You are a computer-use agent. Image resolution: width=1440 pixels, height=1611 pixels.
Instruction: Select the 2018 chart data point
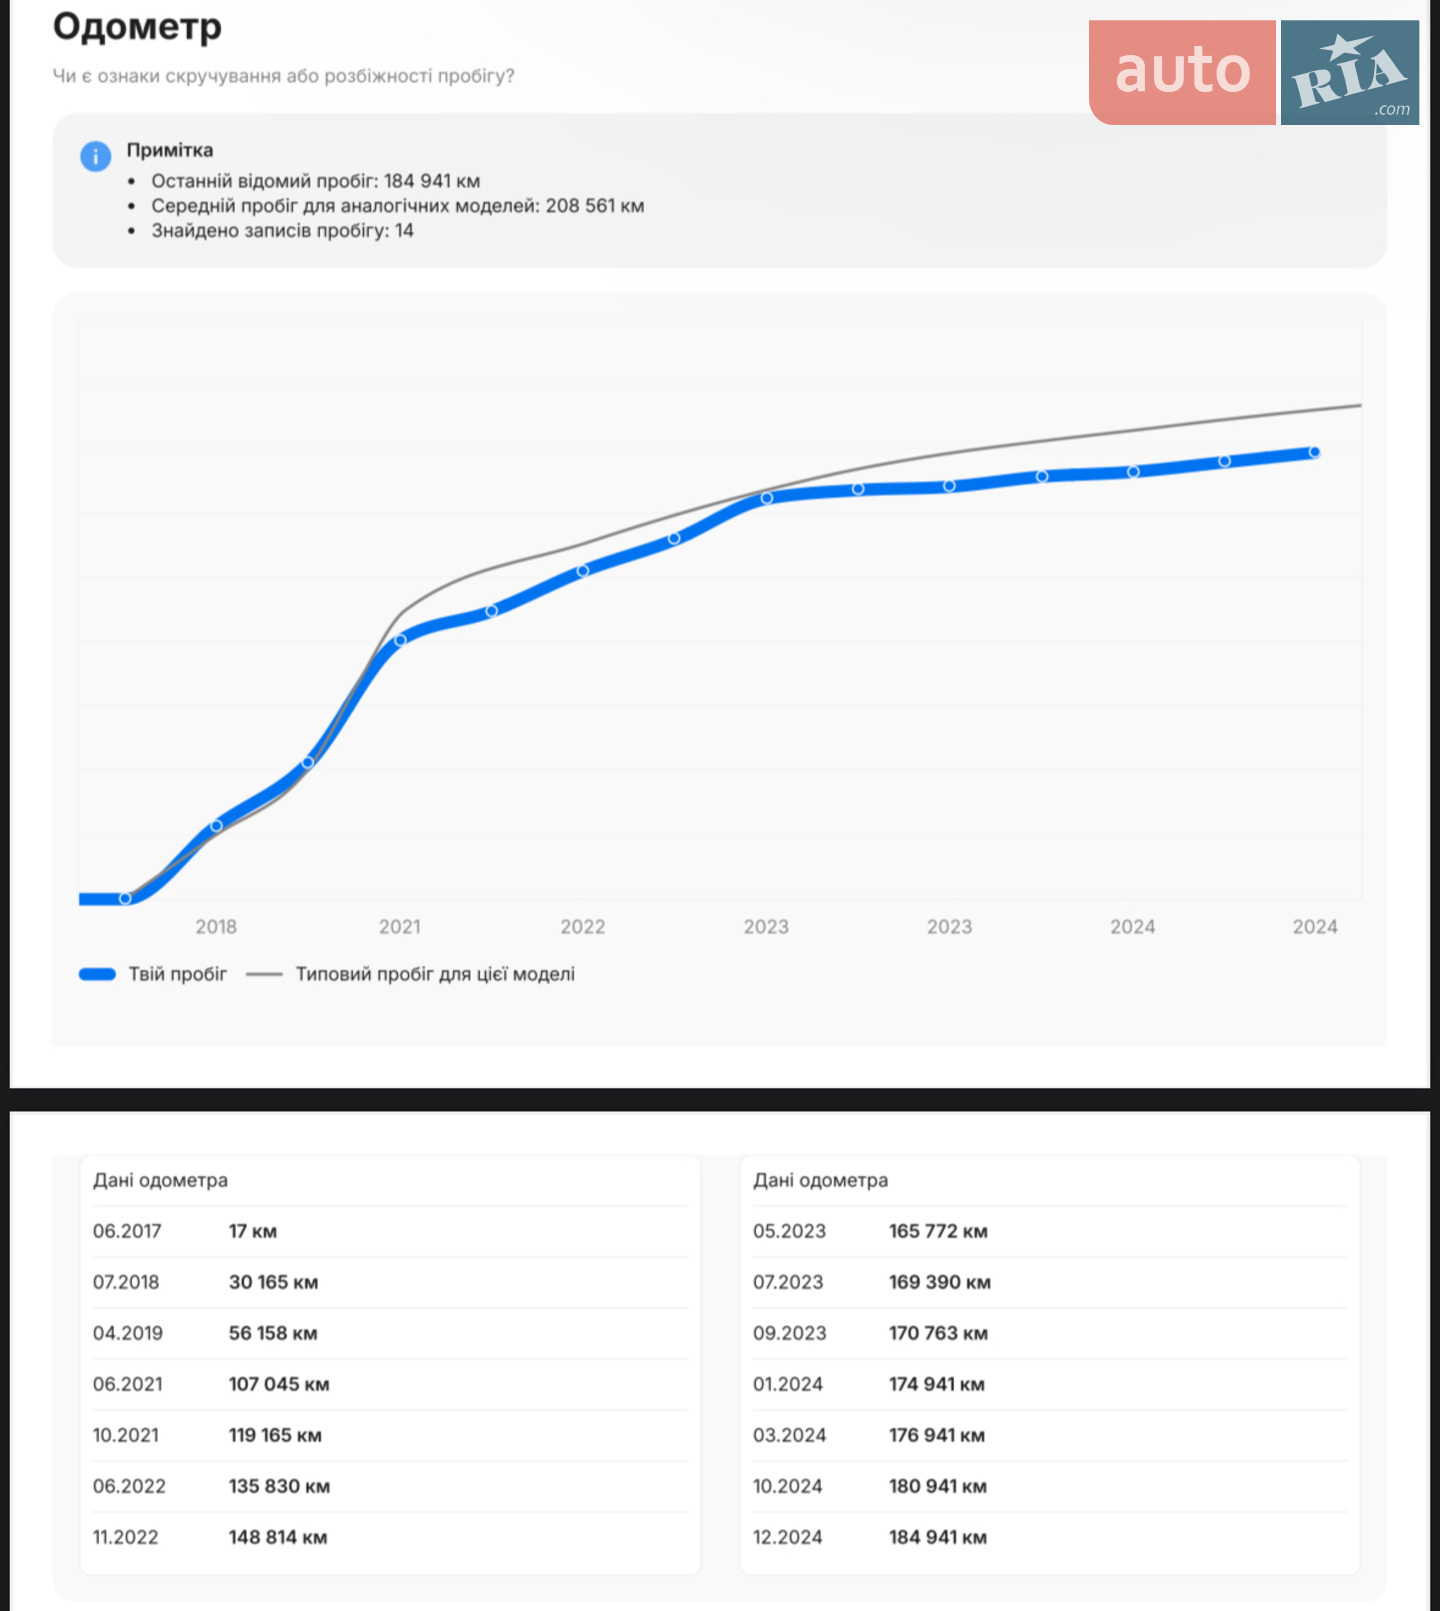pyautogui.click(x=216, y=826)
